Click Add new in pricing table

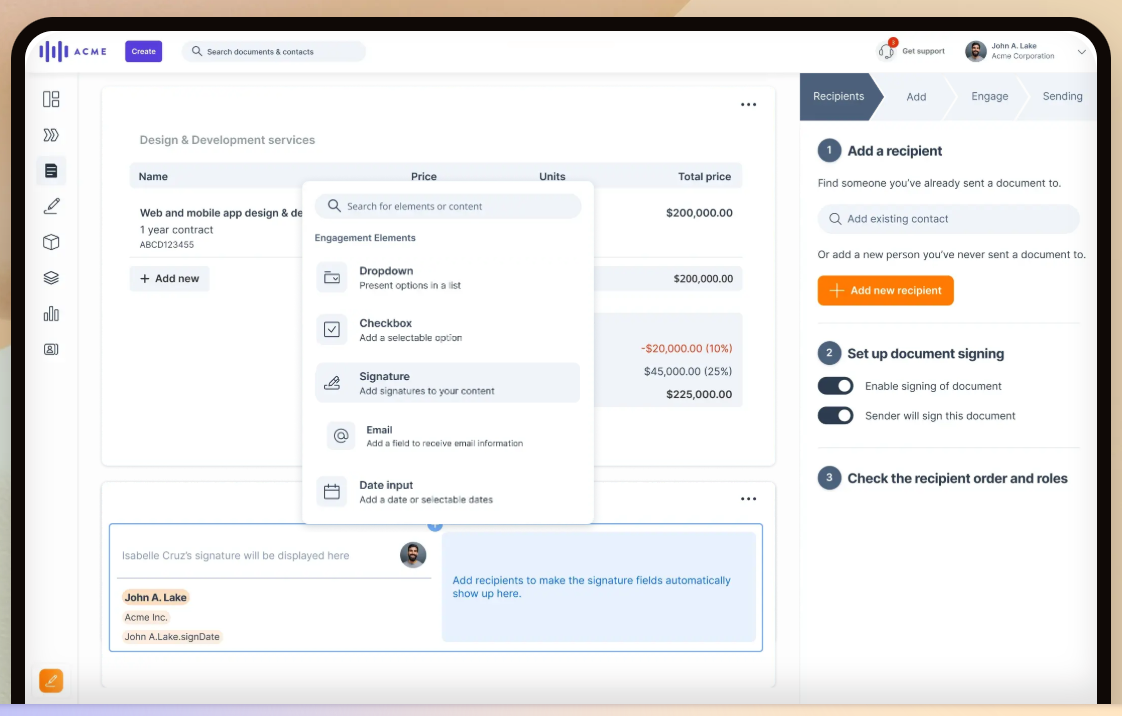(x=170, y=278)
